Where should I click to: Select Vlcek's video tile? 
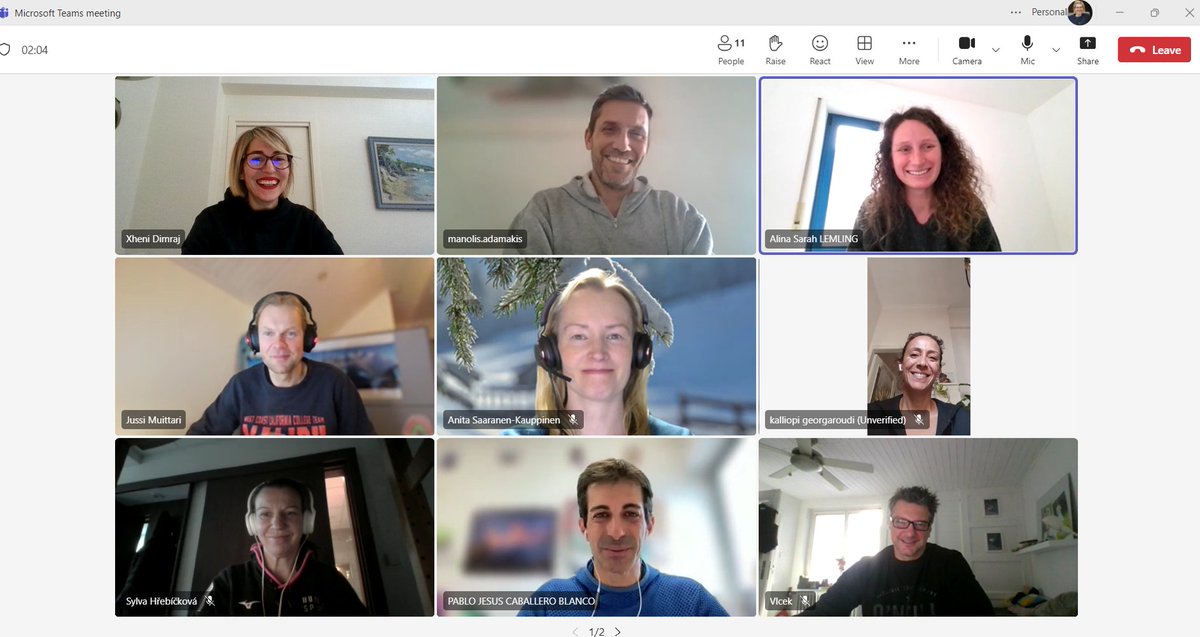point(918,527)
